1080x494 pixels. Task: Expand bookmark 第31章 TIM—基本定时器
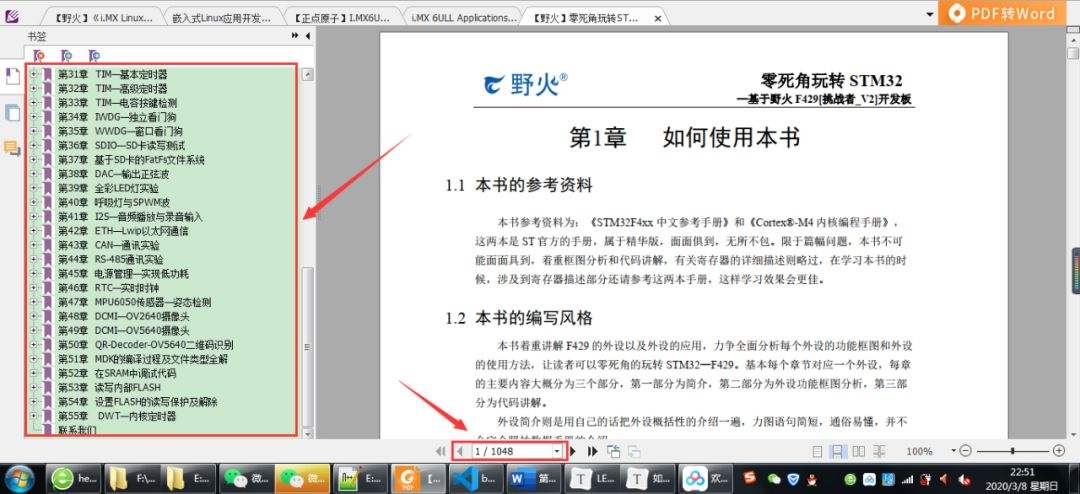pyautogui.click(x=33, y=74)
